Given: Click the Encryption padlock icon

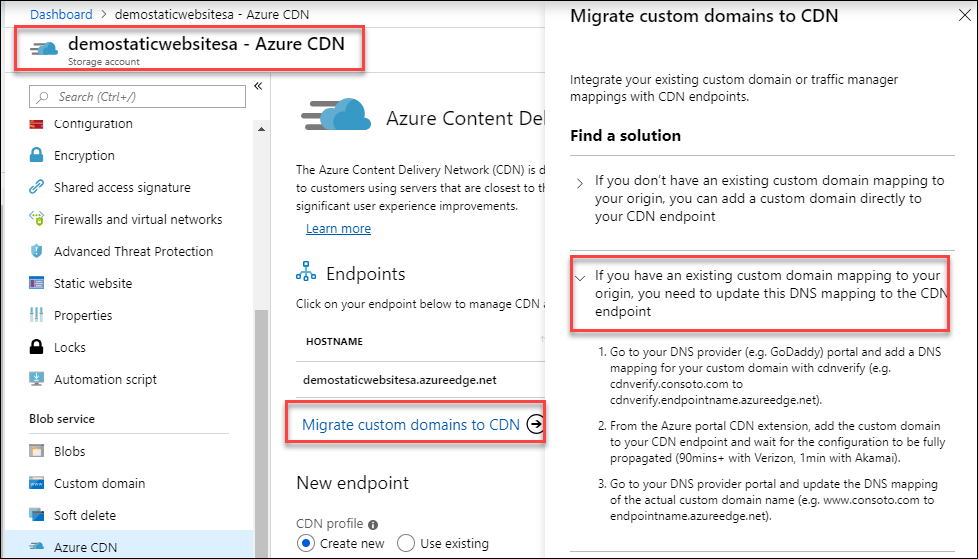Looking at the screenshot, I should [x=36, y=155].
